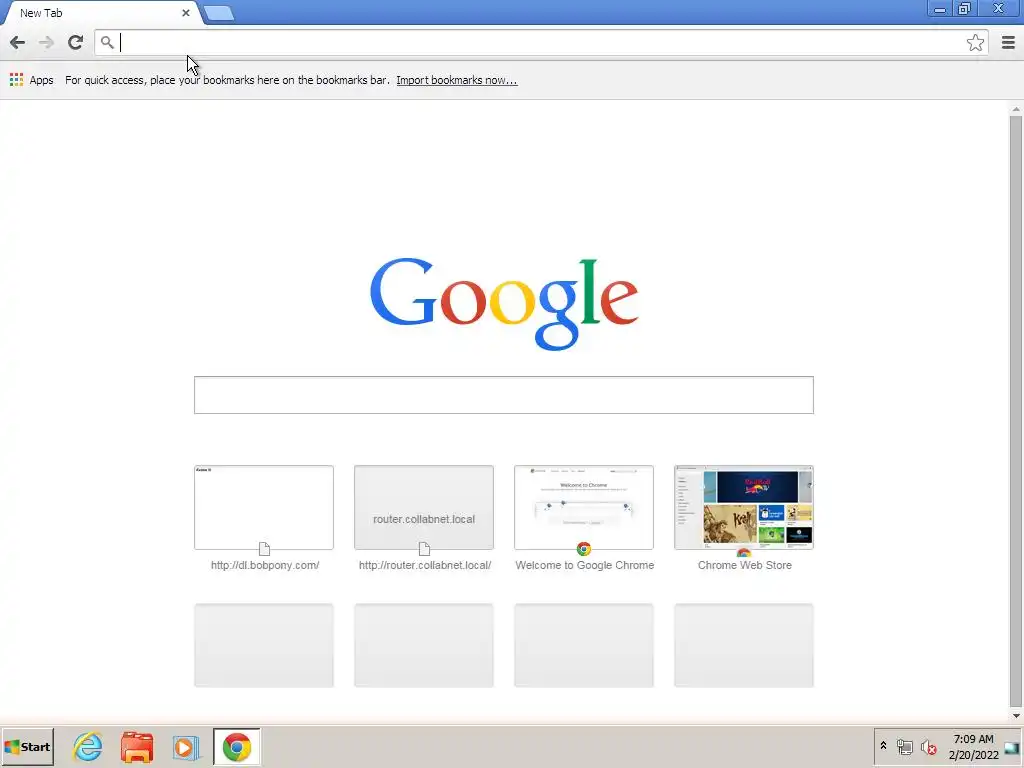
Task: Bookmark this page with the star icon
Action: (x=975, y=42)
